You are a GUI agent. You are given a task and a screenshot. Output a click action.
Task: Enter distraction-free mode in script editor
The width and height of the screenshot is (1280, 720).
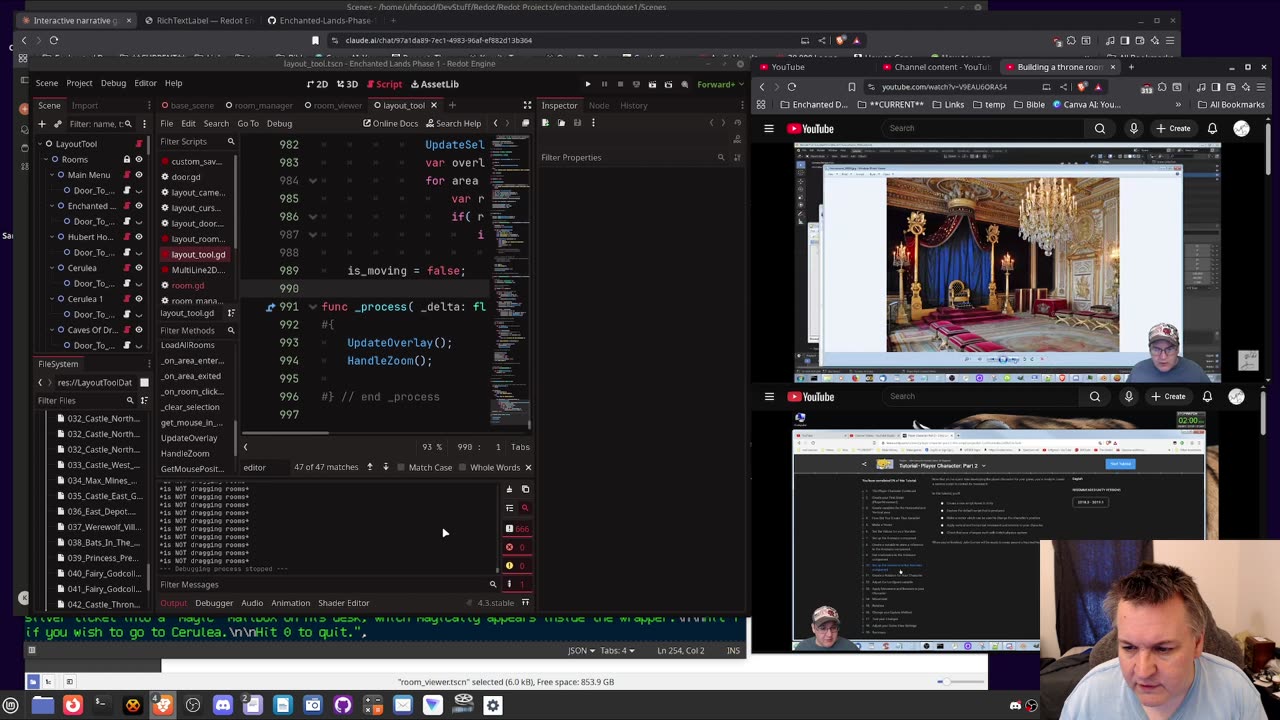tap(527, 105)
